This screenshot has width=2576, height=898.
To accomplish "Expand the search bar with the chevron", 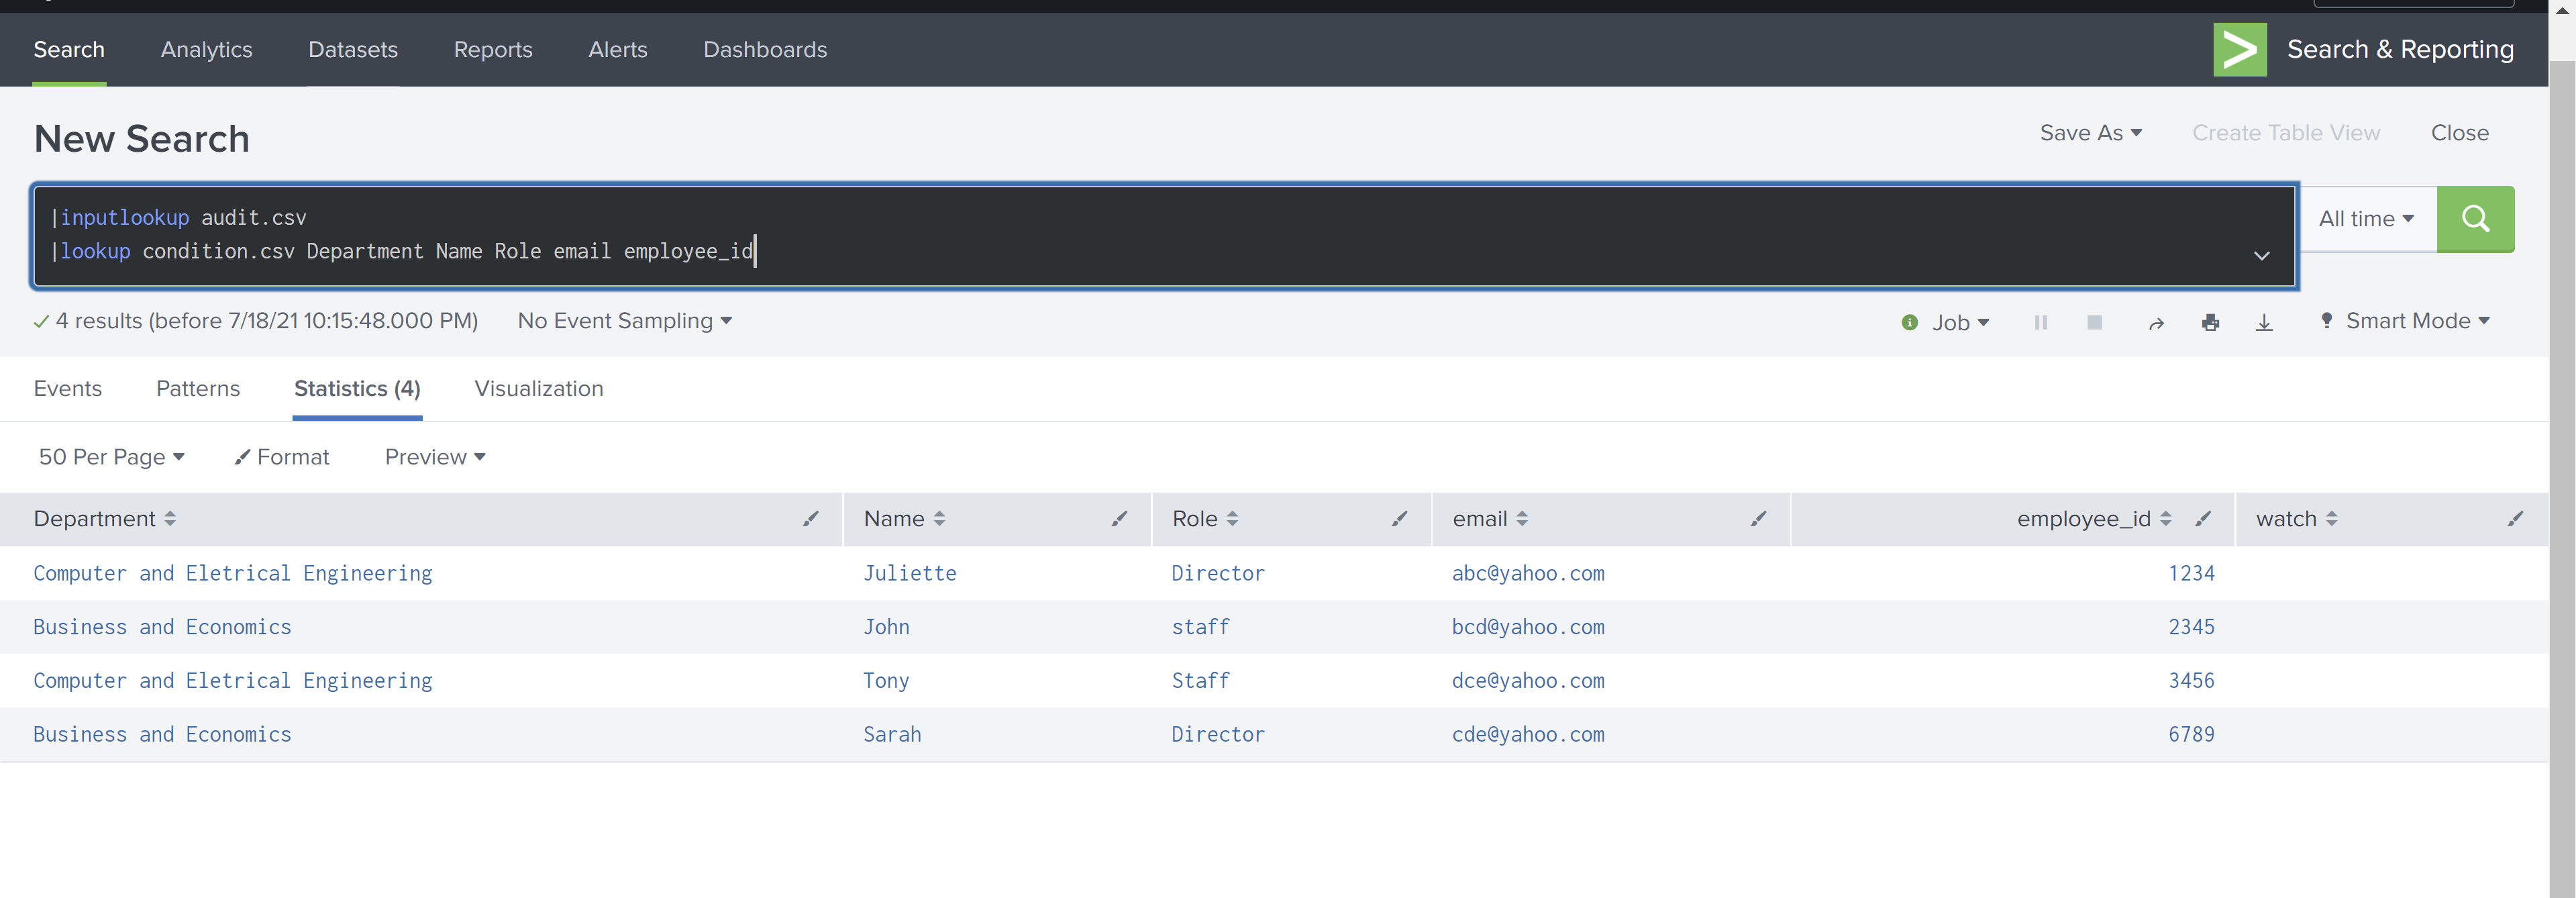I will (2261, 255).
